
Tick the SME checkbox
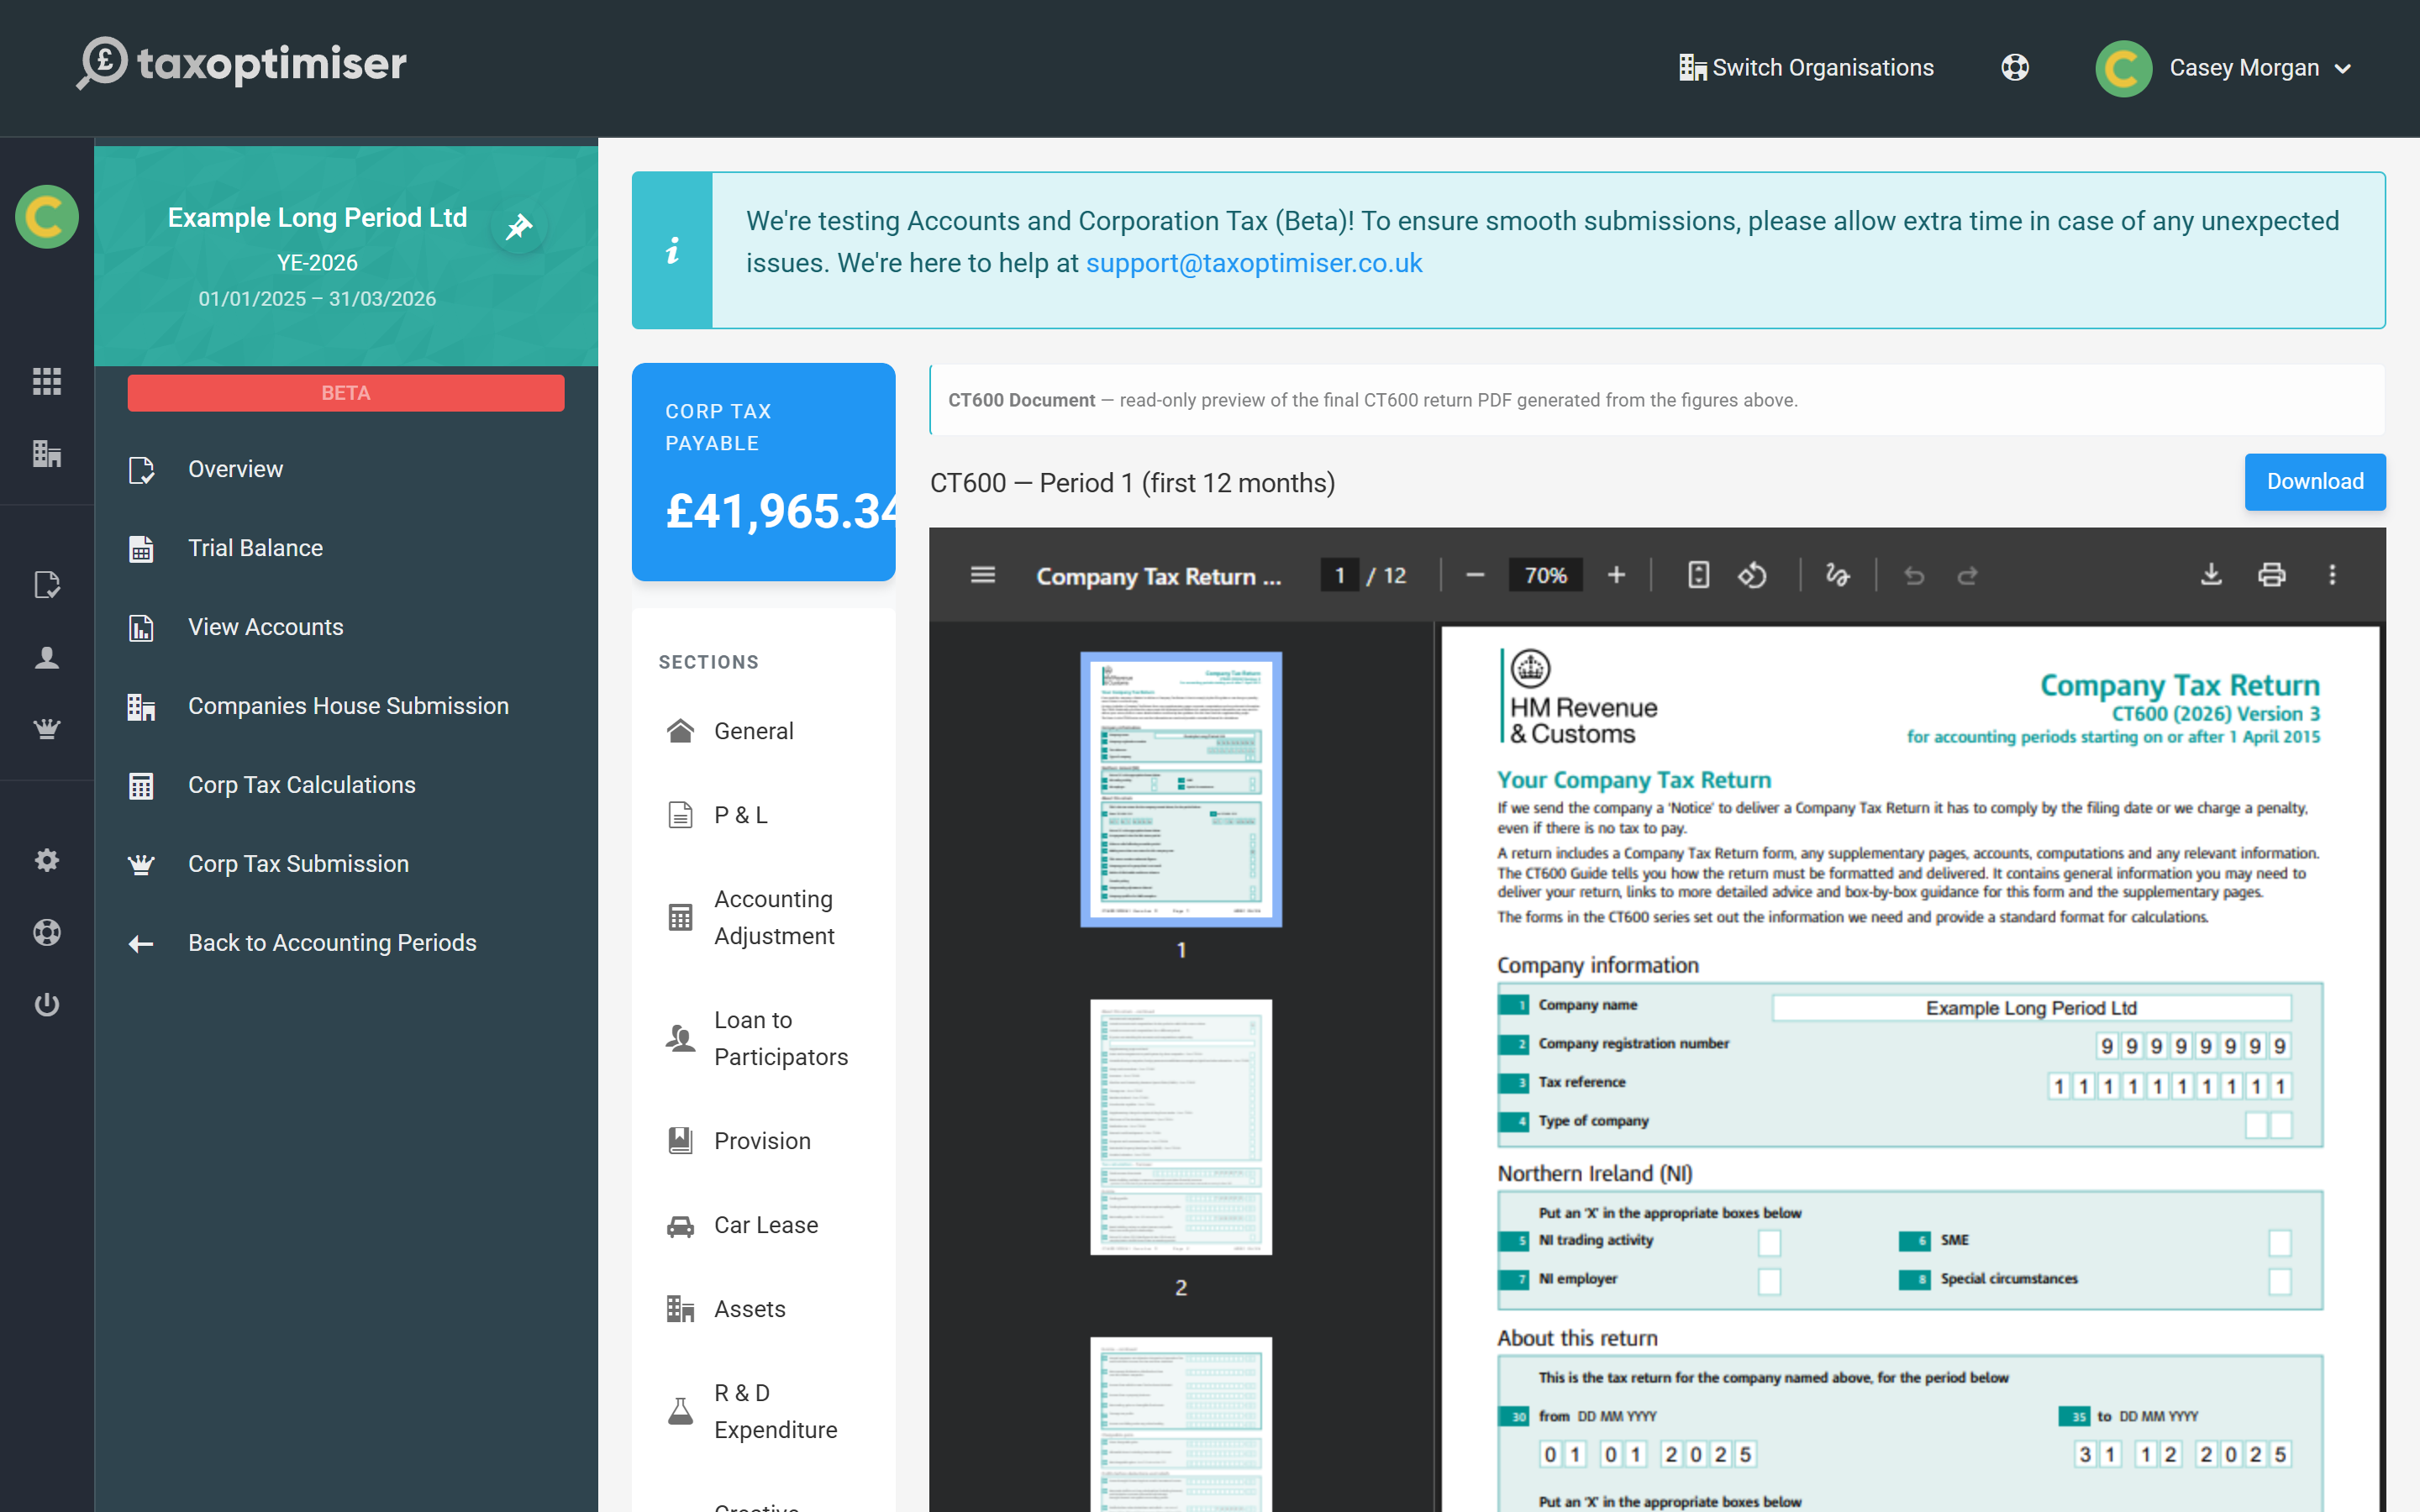tap(2280, 1242)
